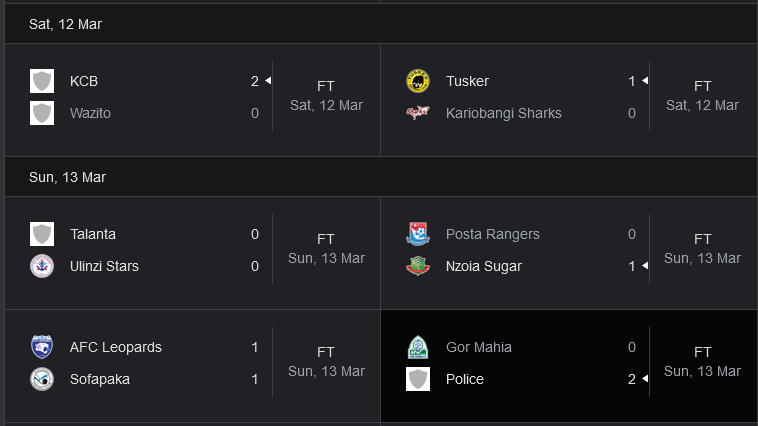
Task: Open the Tusker vs Kariobangi Sharks FT status
Action: tap(702, 87)
